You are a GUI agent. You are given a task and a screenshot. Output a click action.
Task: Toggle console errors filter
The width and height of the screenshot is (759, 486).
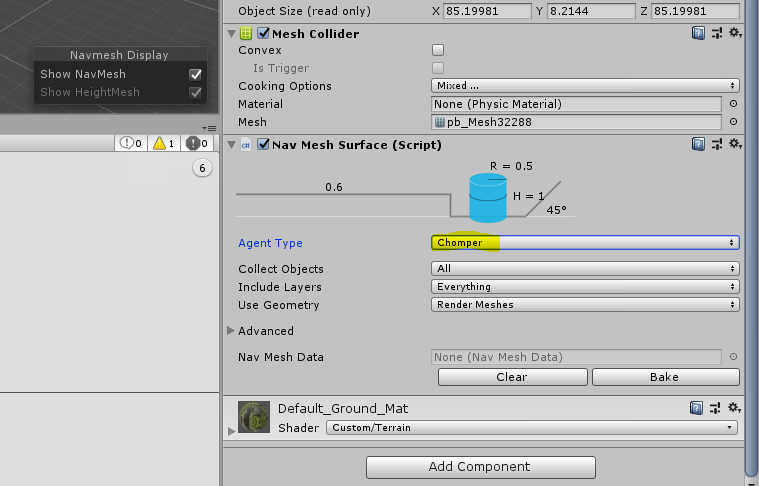[197, 143]
